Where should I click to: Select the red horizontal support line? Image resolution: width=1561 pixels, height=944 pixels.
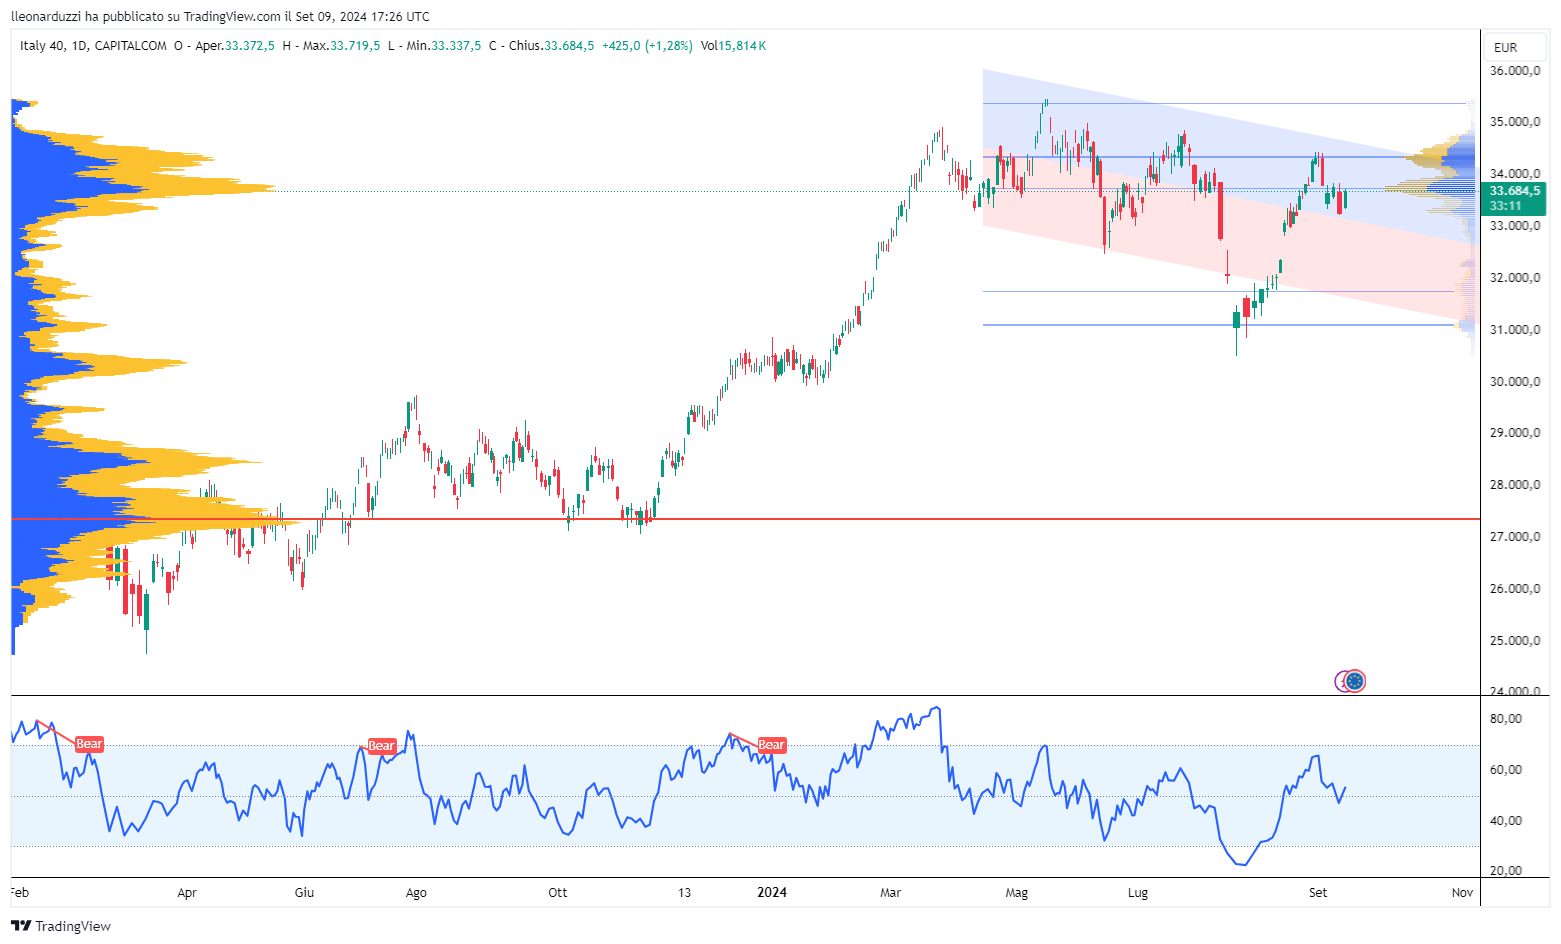[745, 519]
